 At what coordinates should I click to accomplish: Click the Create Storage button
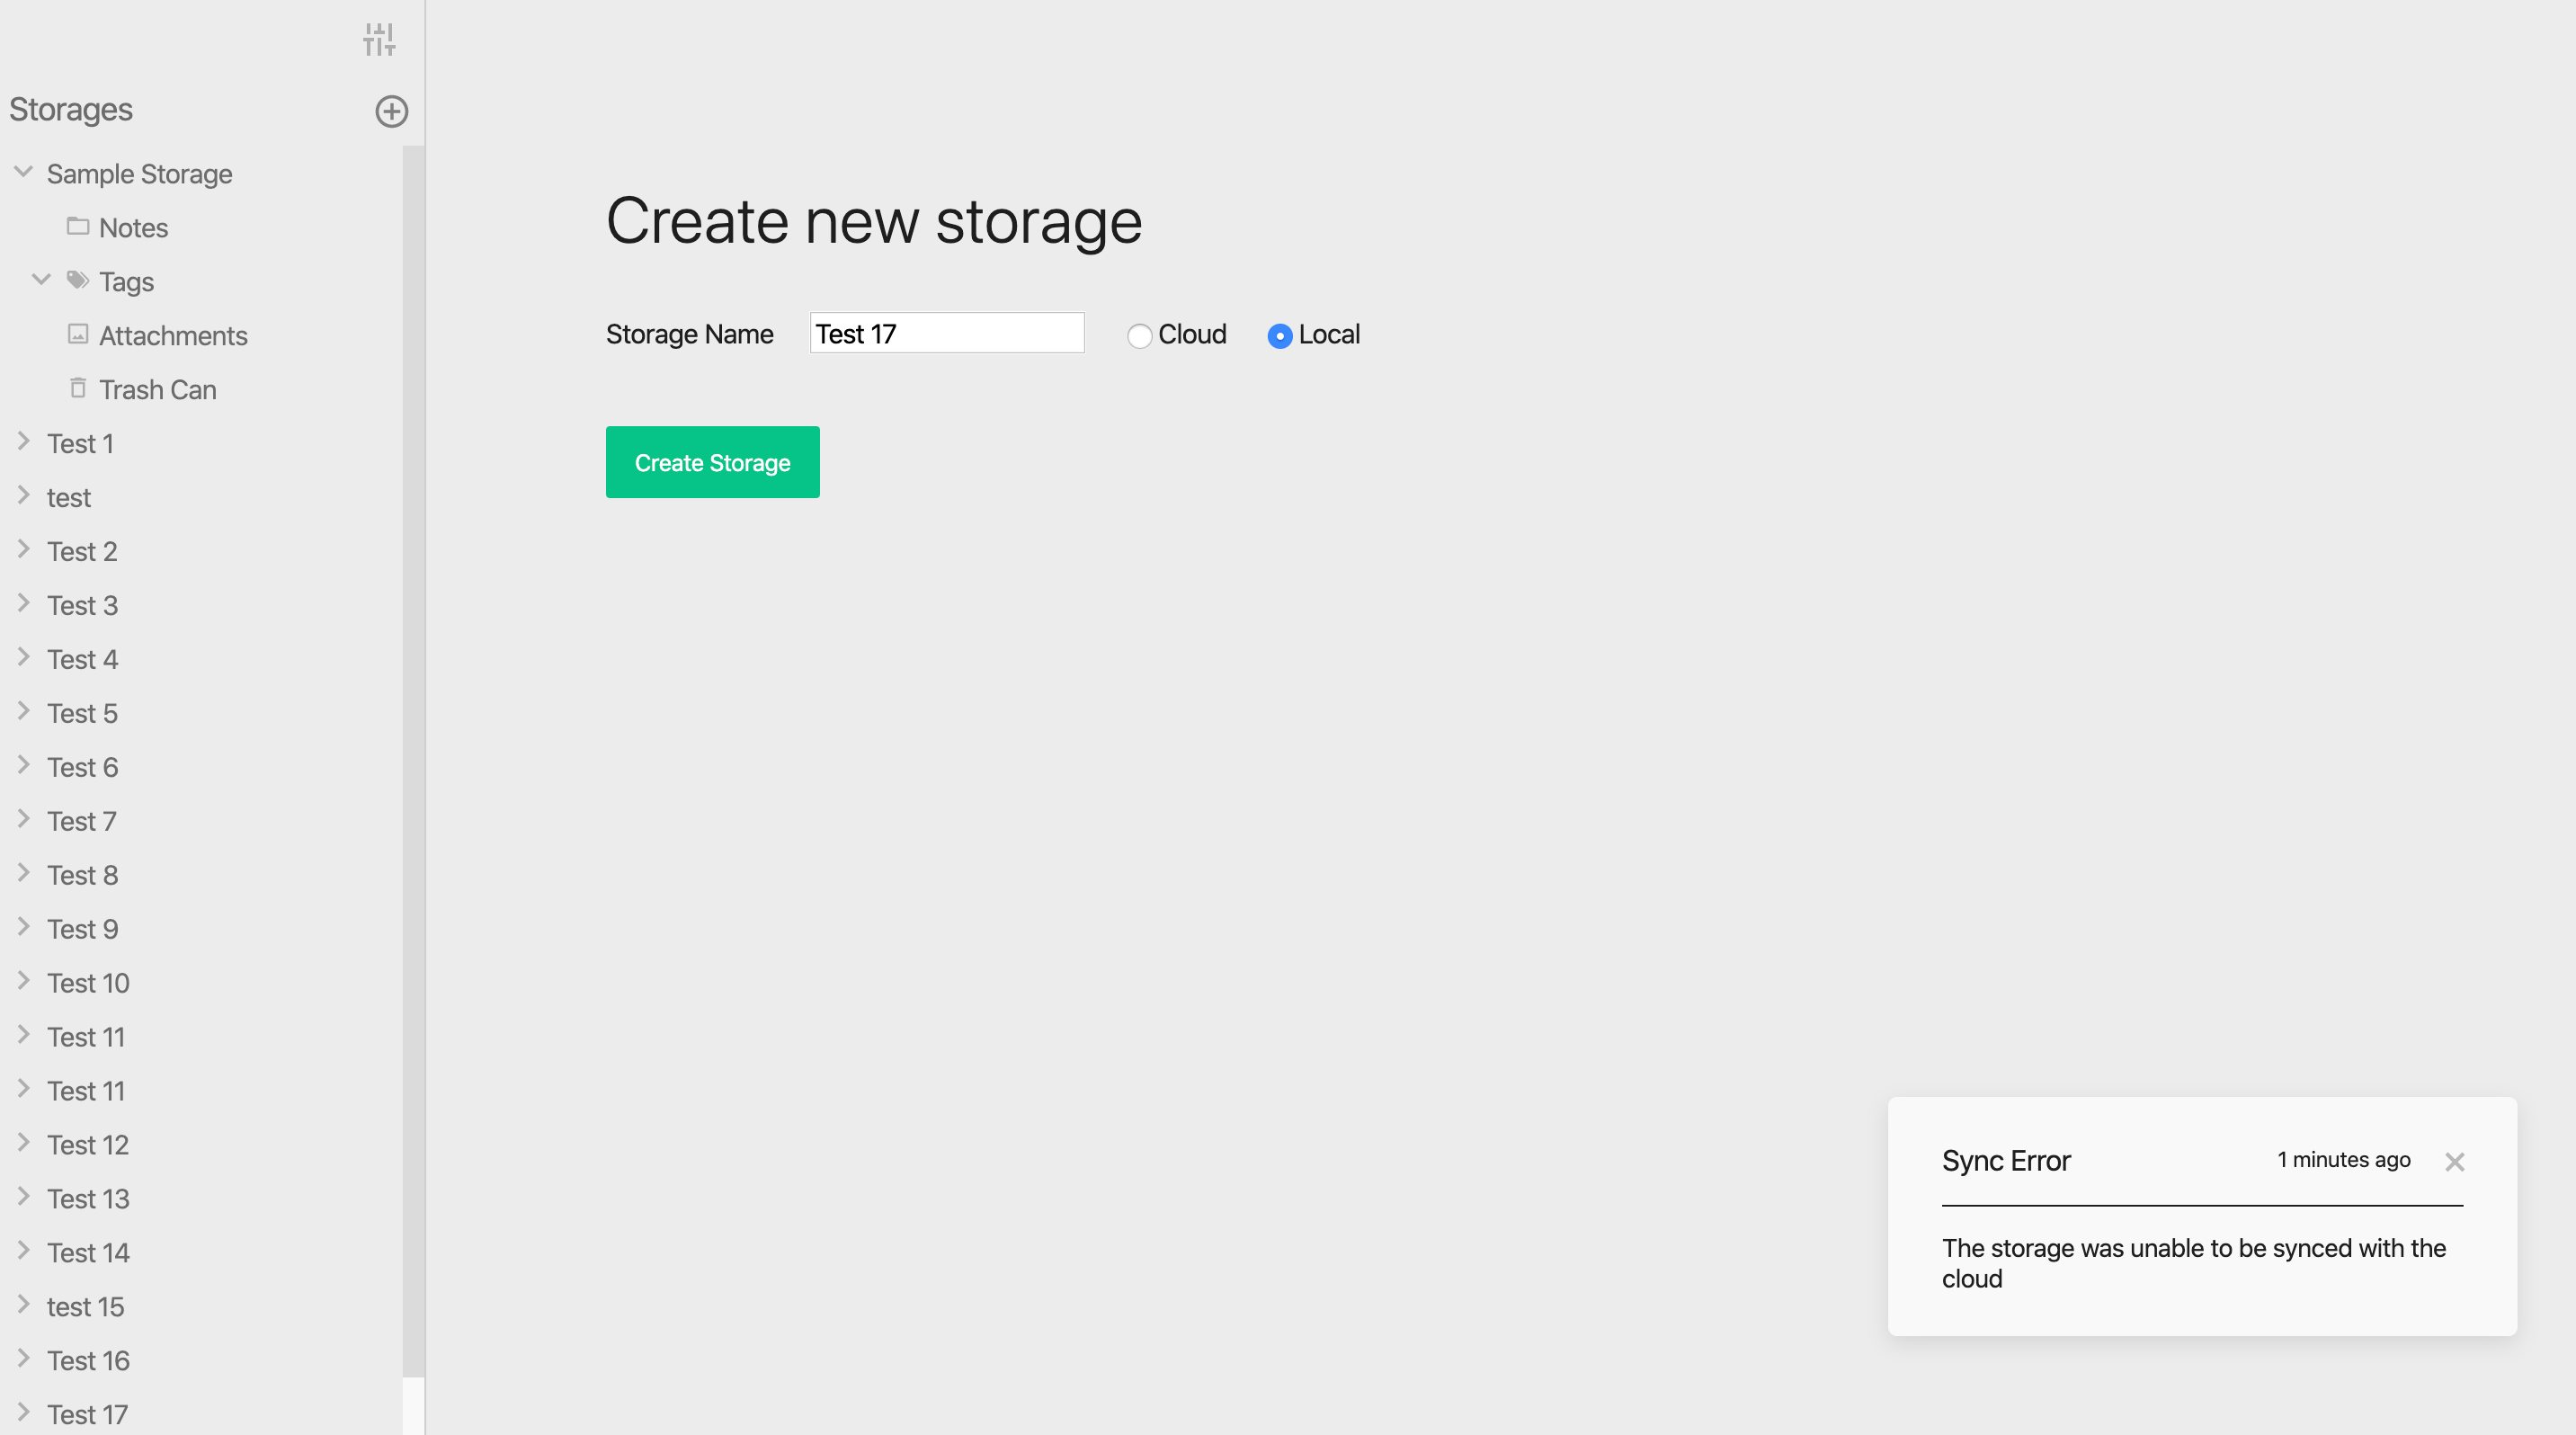(x=712, y=462)
